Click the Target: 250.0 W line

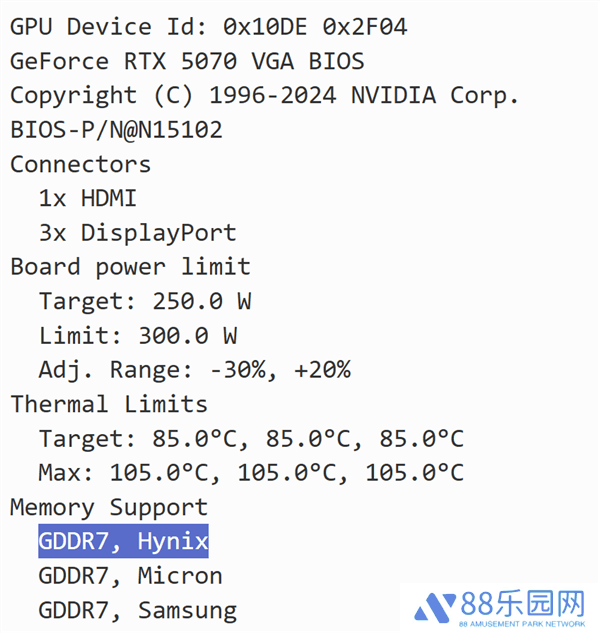pos(144,301)
